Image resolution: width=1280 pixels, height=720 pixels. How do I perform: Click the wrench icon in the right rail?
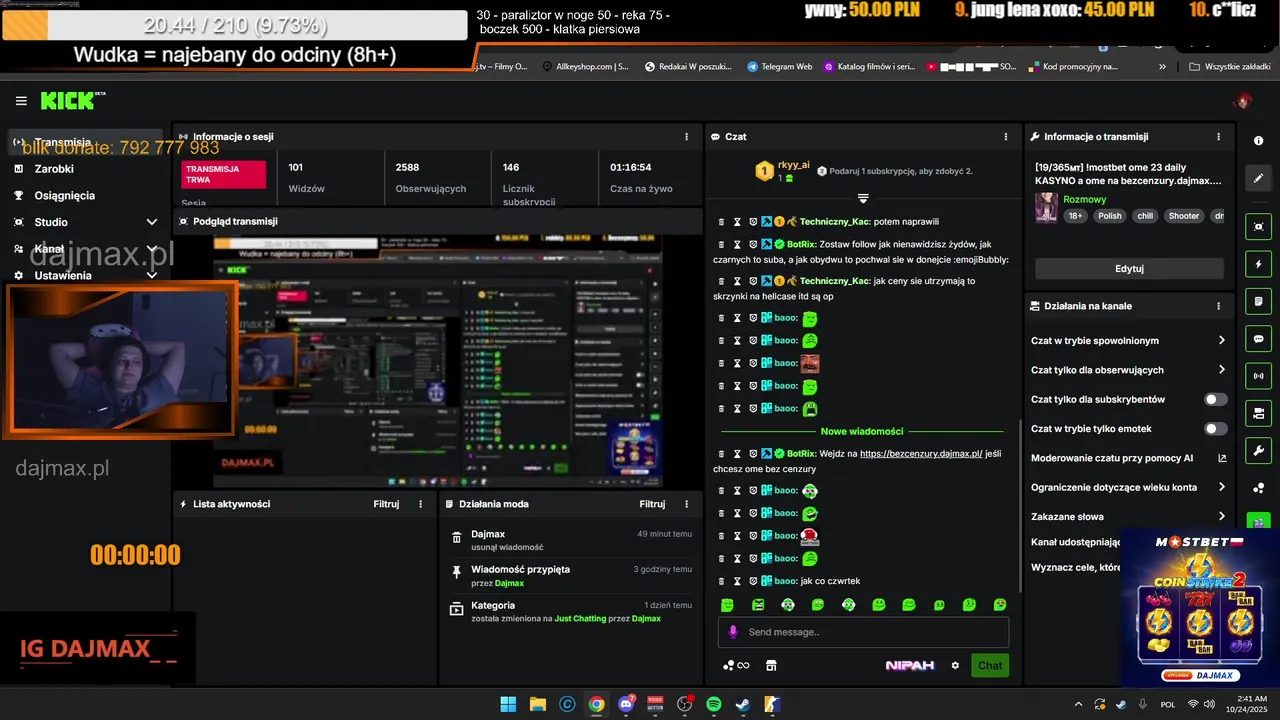point(1259,450)
